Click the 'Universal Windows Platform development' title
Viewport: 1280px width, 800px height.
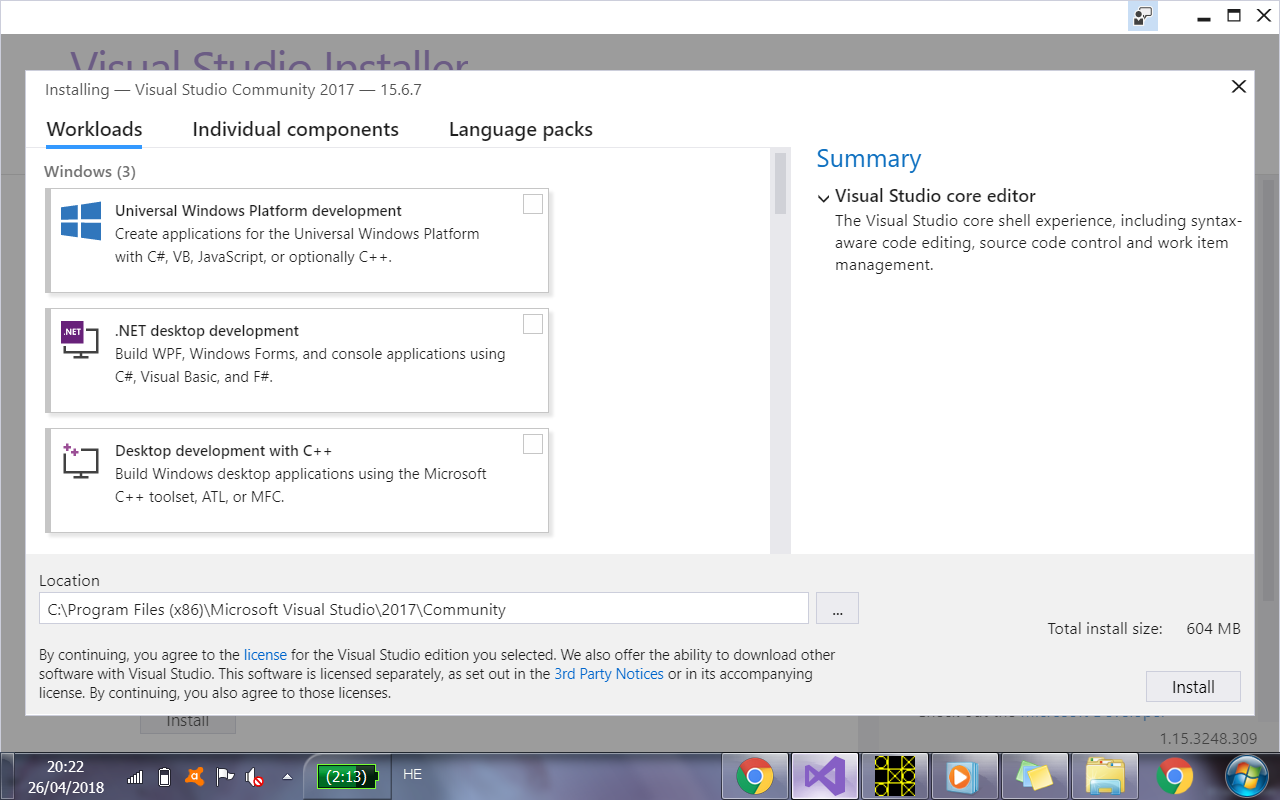tap(258, 211)
